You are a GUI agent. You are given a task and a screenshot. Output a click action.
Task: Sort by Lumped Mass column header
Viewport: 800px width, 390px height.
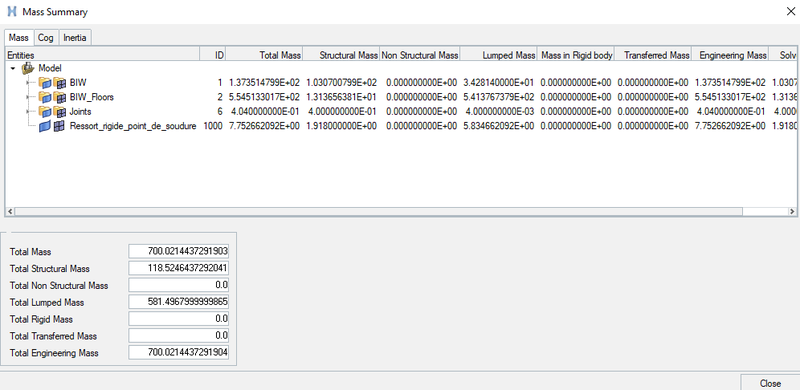coord(499,55)
